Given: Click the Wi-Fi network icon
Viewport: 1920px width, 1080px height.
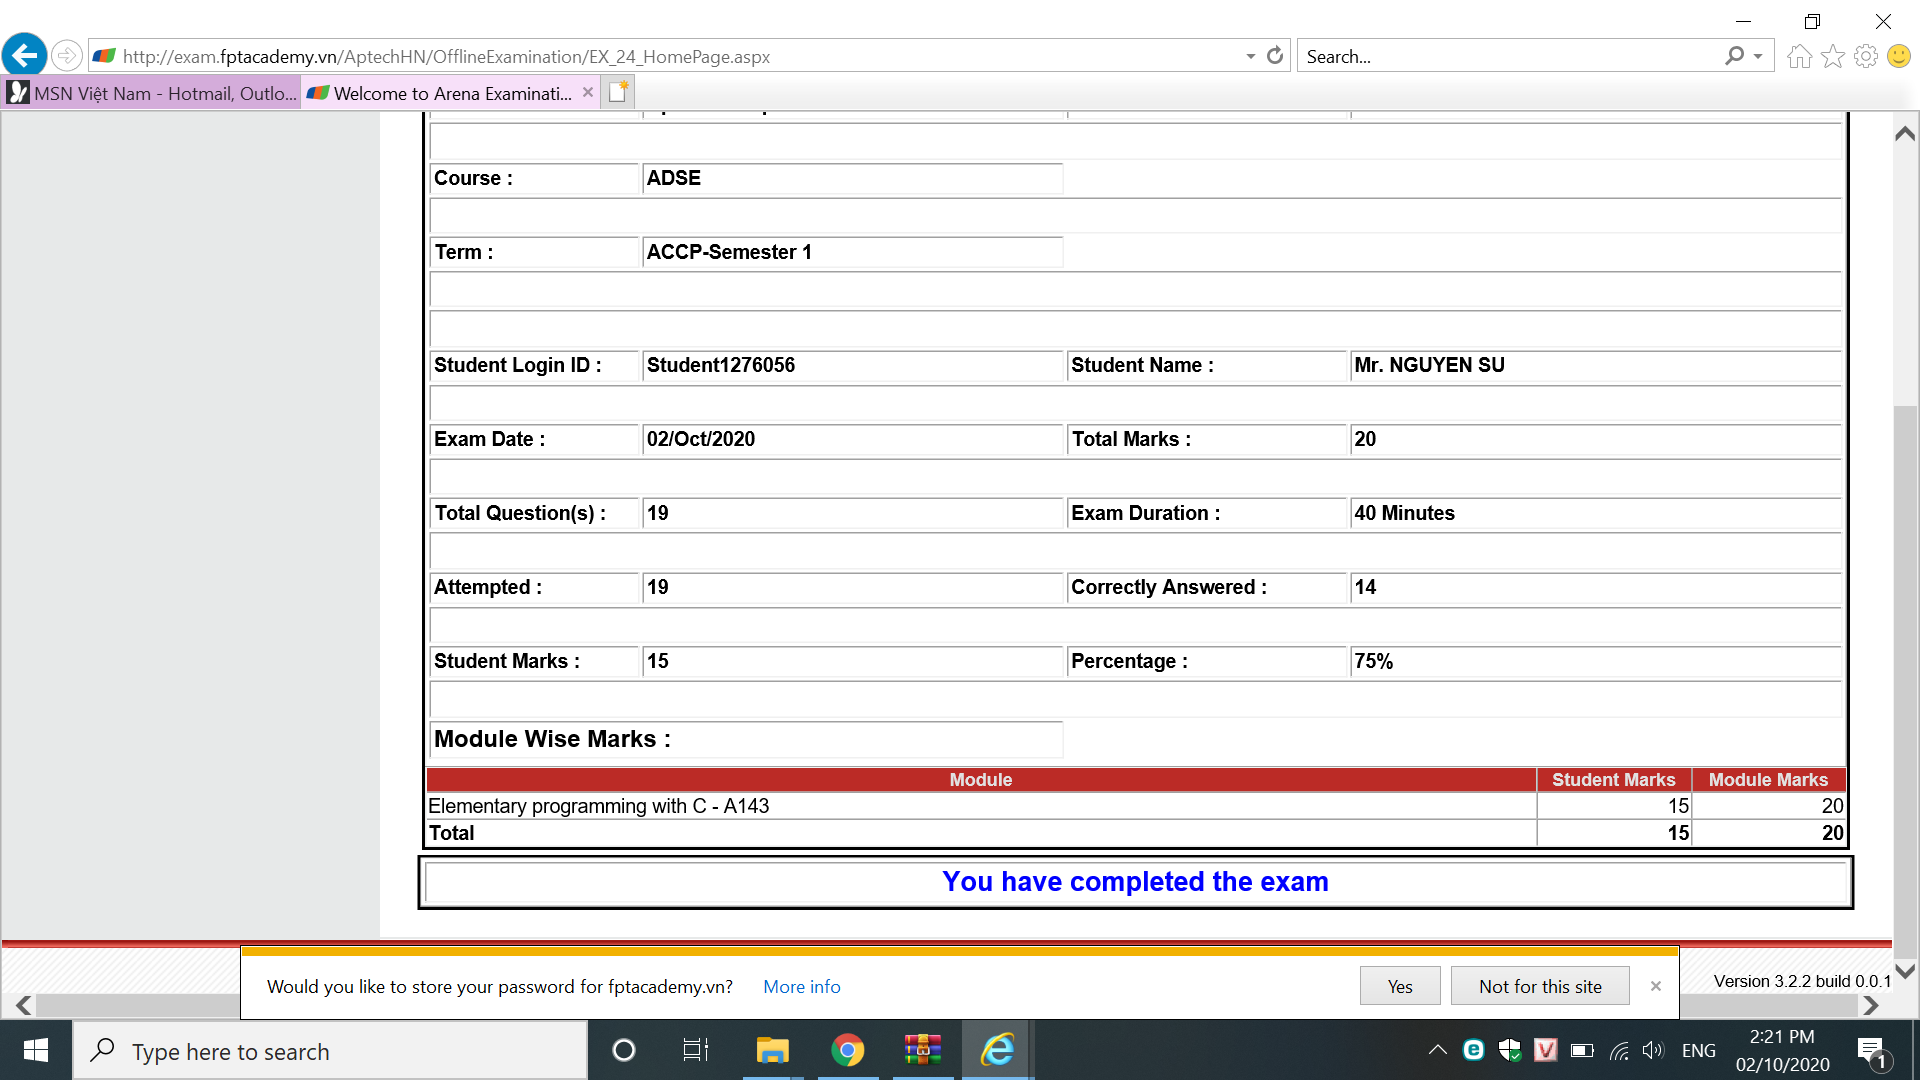Looking at the screenshot, I should tap(1619, 1050).
